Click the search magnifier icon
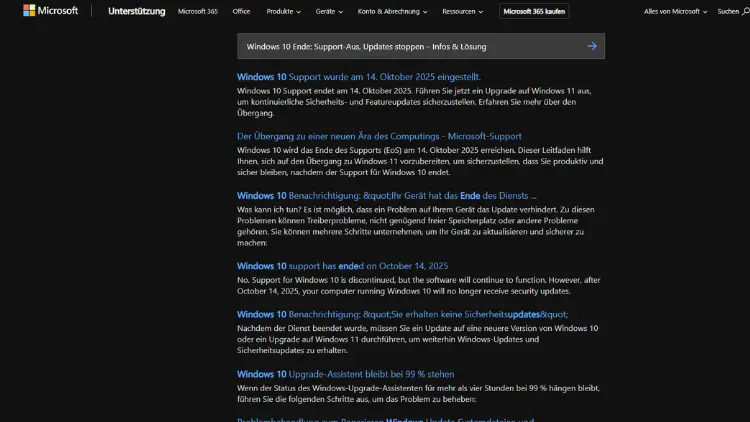This screenshot has width=750, height=422. pos(745,11)
